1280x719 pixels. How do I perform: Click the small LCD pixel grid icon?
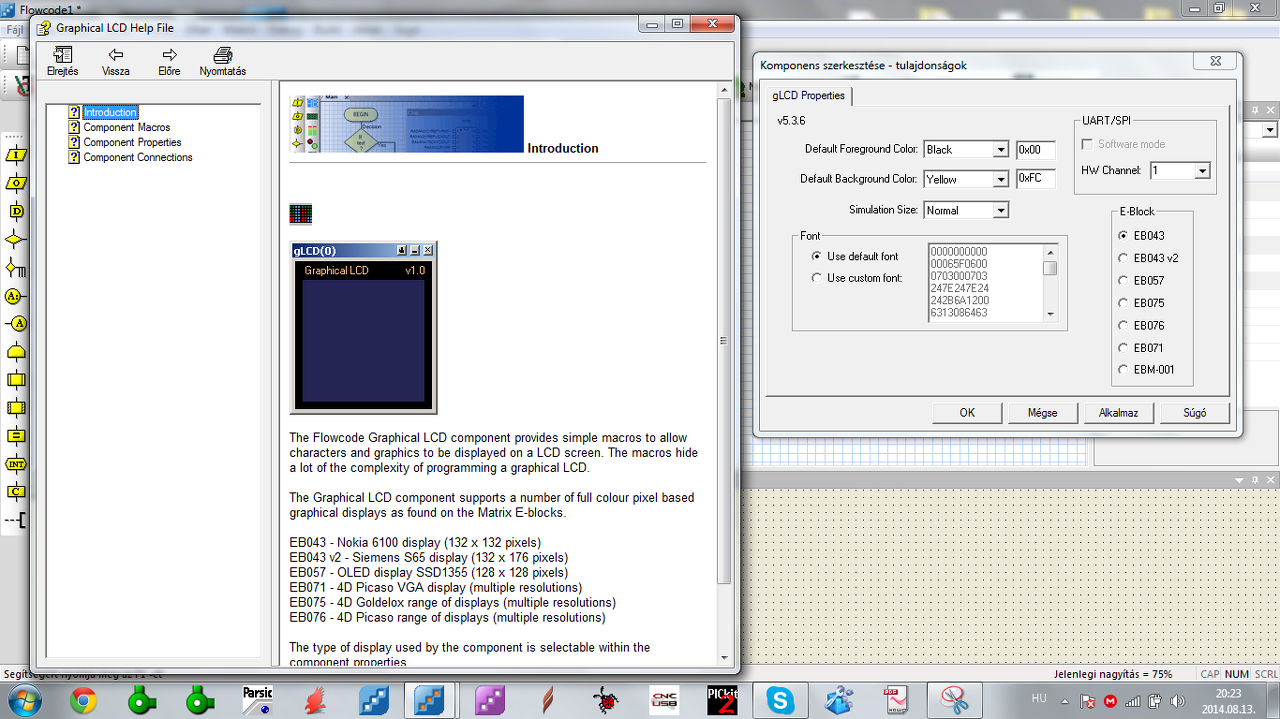tap(300, 214)
